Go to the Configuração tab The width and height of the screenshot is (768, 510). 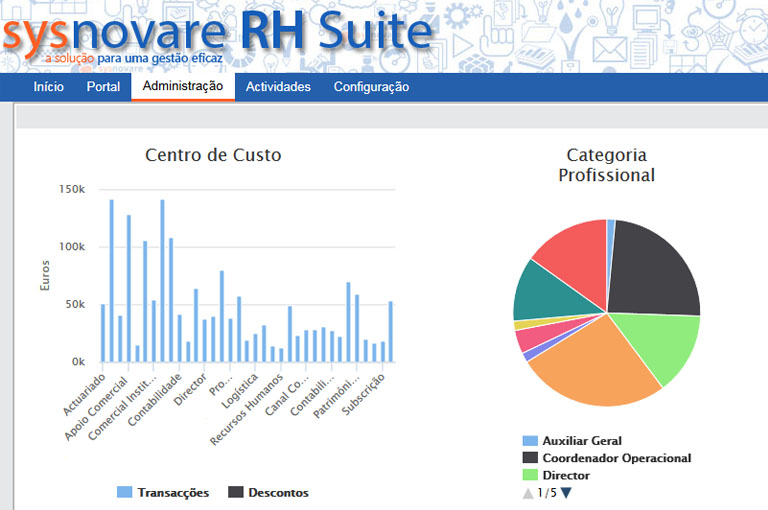point(371,87)
